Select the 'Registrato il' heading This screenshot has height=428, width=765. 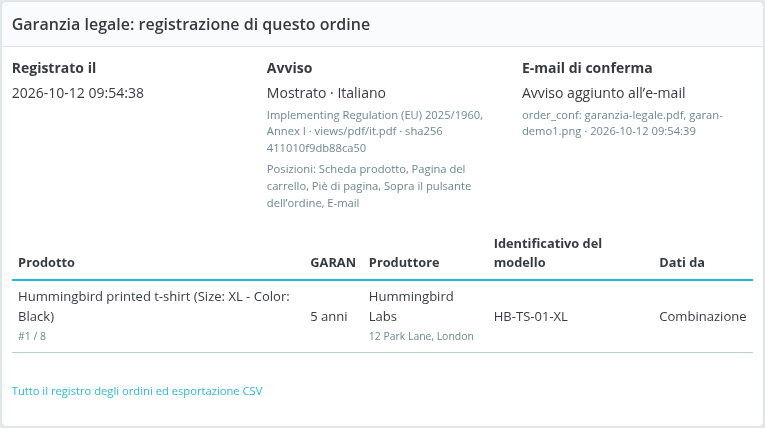[x=54, y=68]
